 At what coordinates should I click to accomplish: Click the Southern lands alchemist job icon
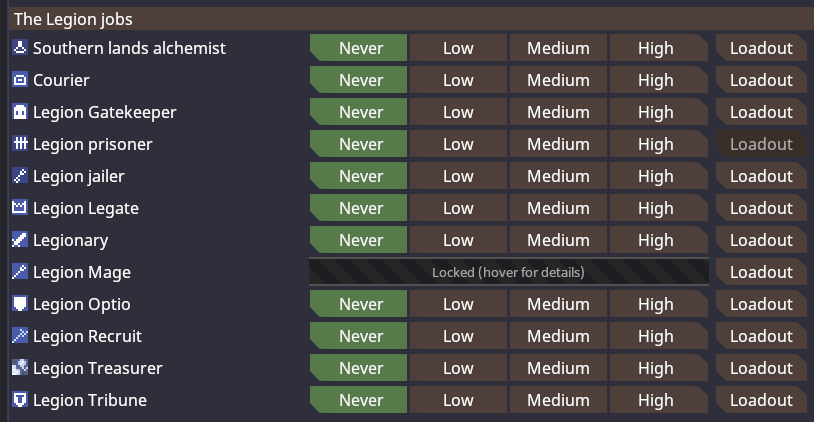coord(20,48)
